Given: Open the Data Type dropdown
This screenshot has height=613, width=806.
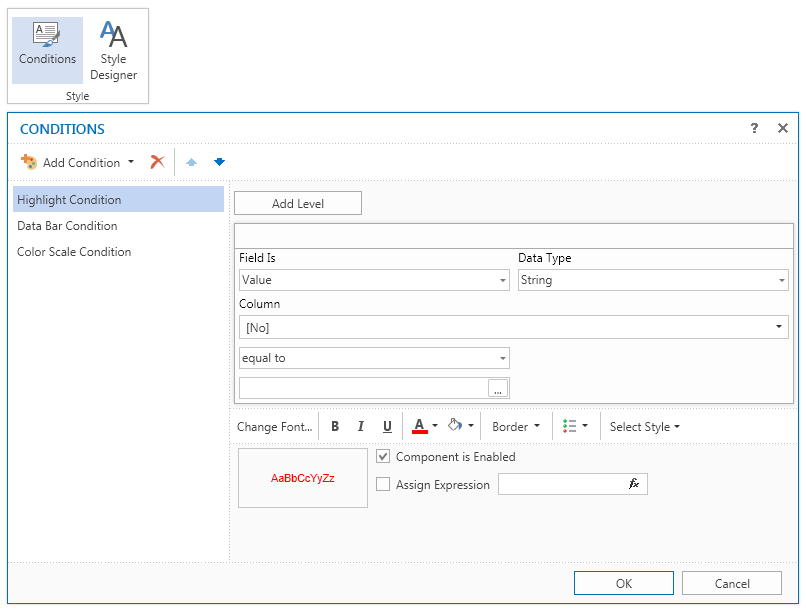Looking at the screenshot, I should [653, 280].
